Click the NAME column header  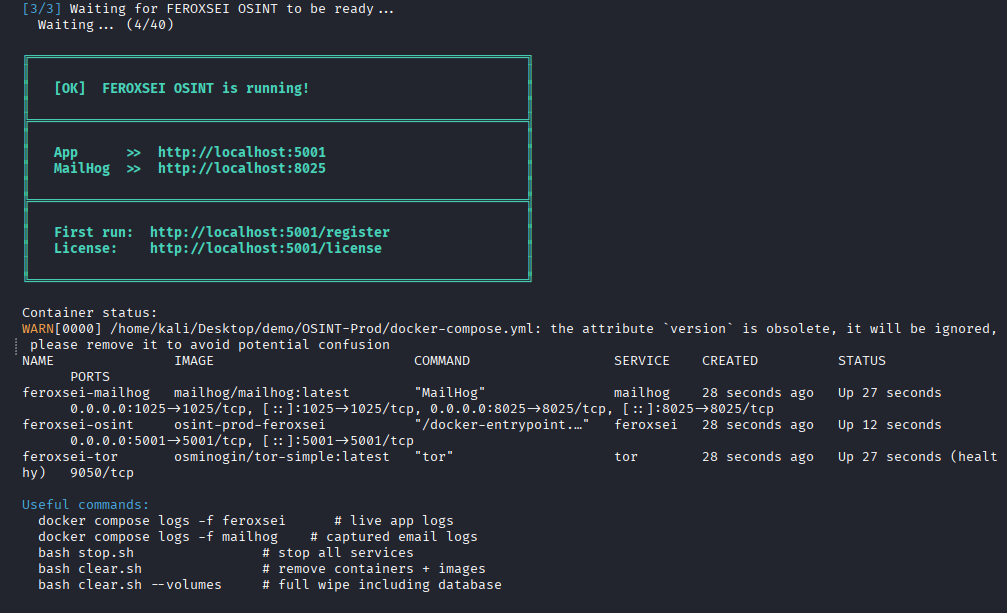click(38, 361)
